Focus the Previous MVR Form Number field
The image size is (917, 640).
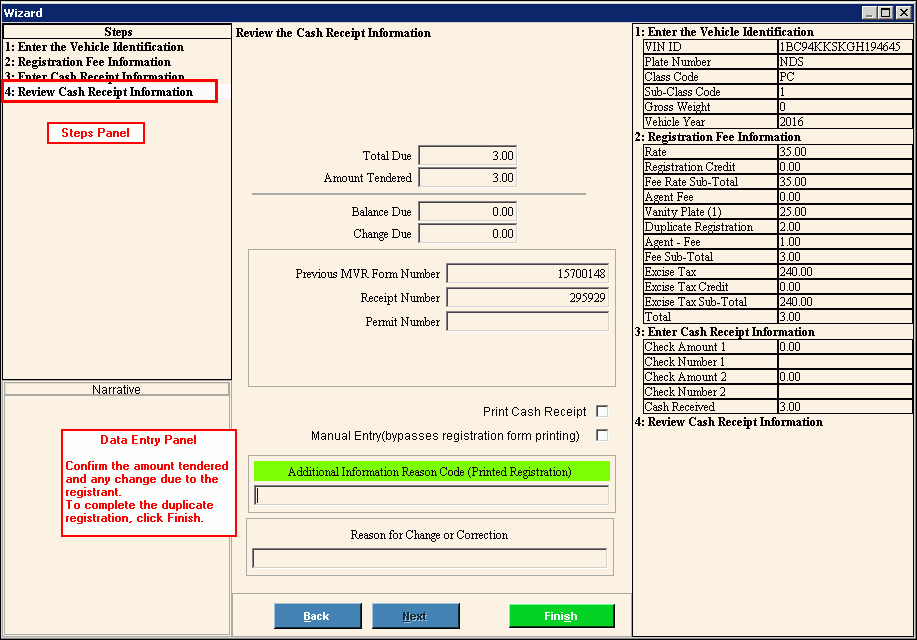point(527,274)
